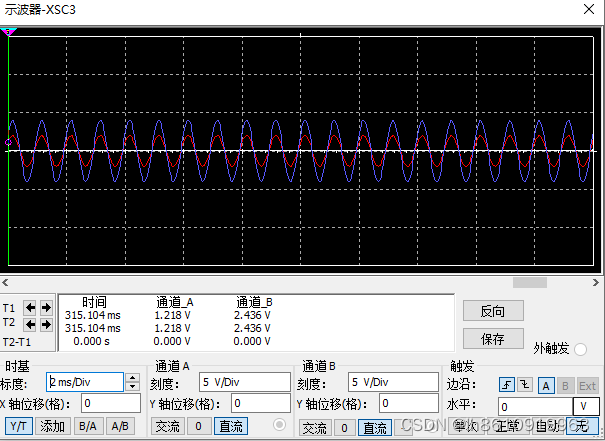Click the 保存 (Save) button

493,339
